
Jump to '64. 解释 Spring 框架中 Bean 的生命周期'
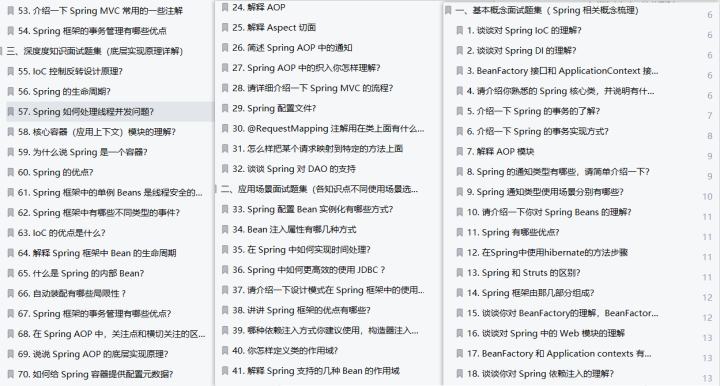click(97, 253)
